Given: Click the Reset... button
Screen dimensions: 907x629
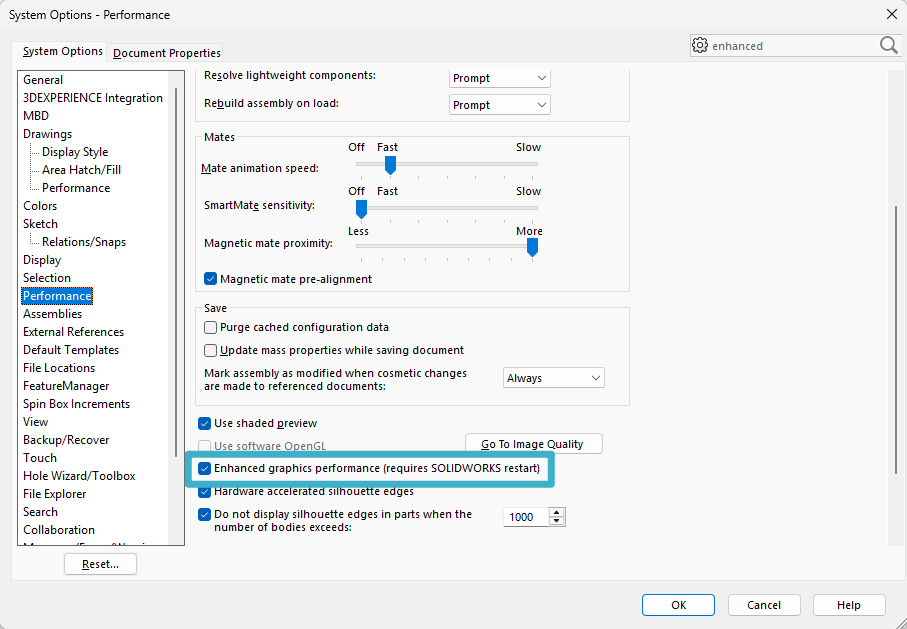Looking at the screenshot, I should click(100, 564).
